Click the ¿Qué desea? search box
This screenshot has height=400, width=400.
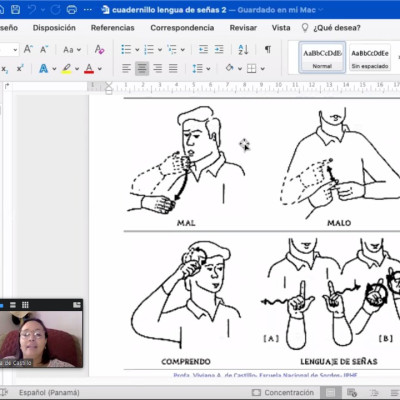tap(337, 28)
